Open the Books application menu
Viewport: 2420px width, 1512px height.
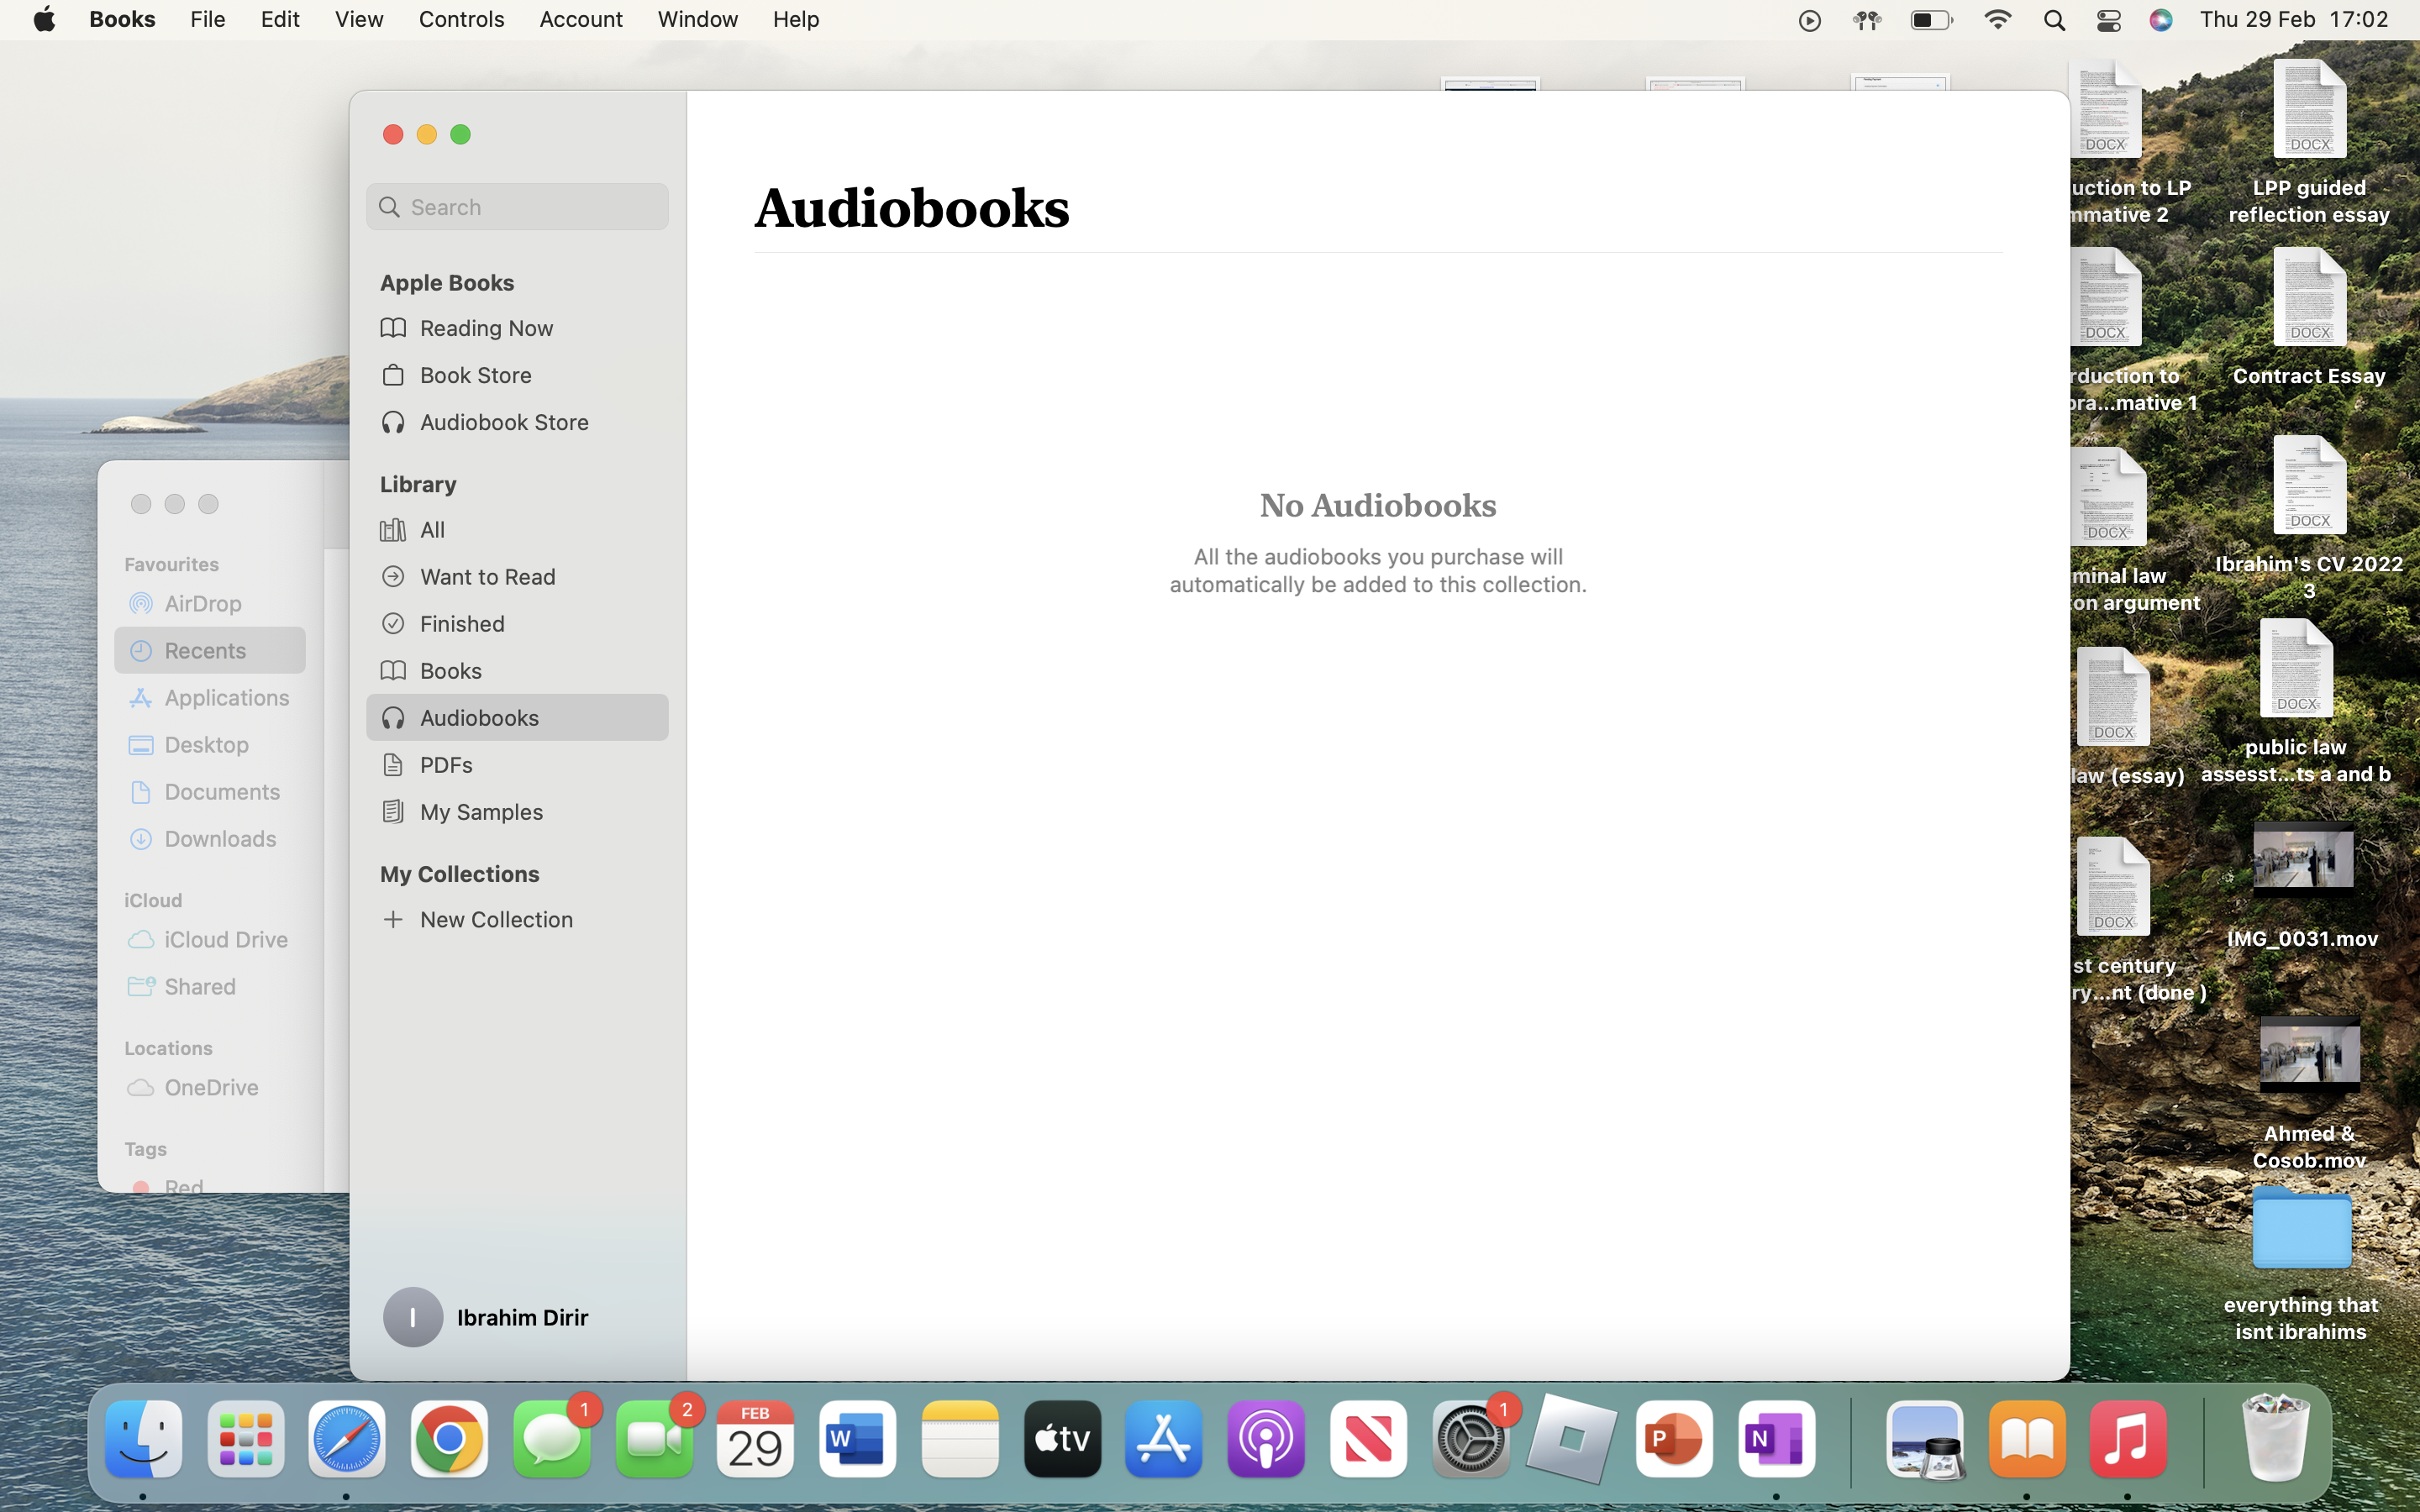pyautogui.click(x=122, y=20)
